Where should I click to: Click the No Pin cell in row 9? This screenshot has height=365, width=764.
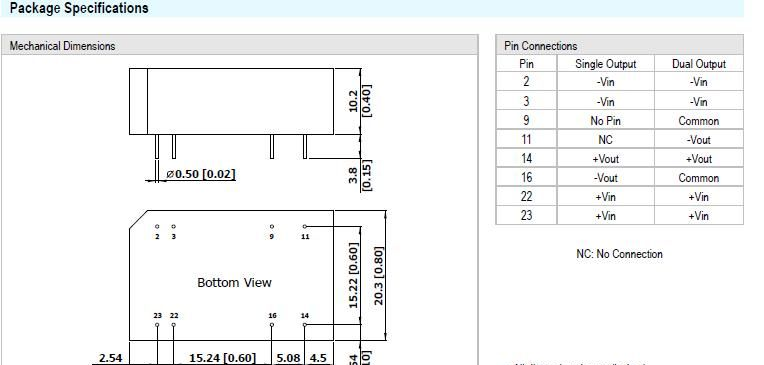(606, 120)
